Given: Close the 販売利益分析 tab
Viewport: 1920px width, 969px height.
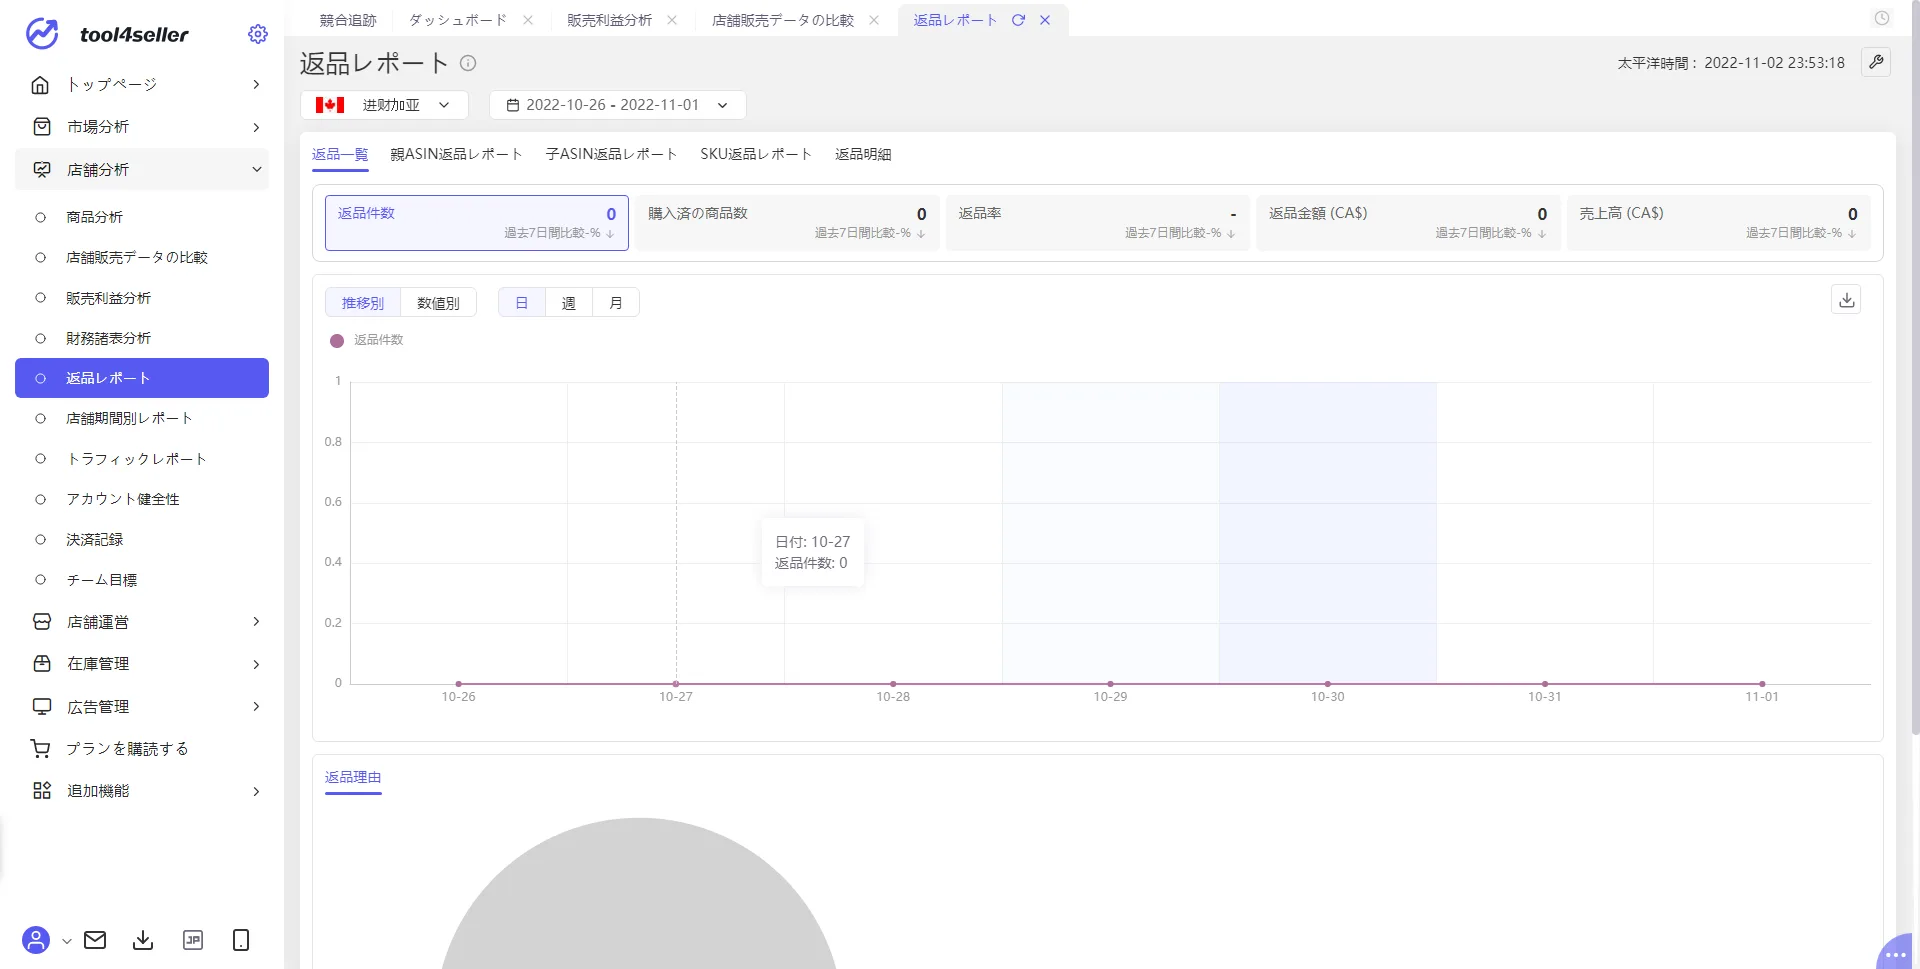Looking at the screenshot, I should pyautogui.click(x=672, y=20).
